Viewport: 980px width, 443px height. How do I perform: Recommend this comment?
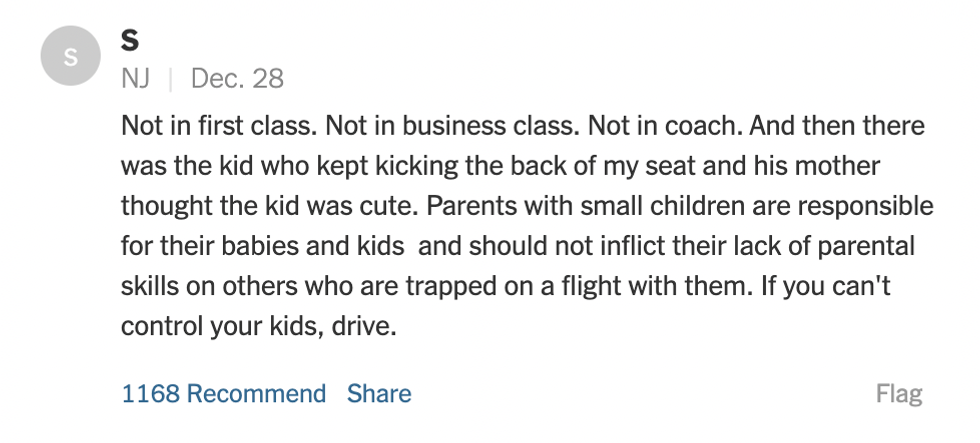(224, 394)
